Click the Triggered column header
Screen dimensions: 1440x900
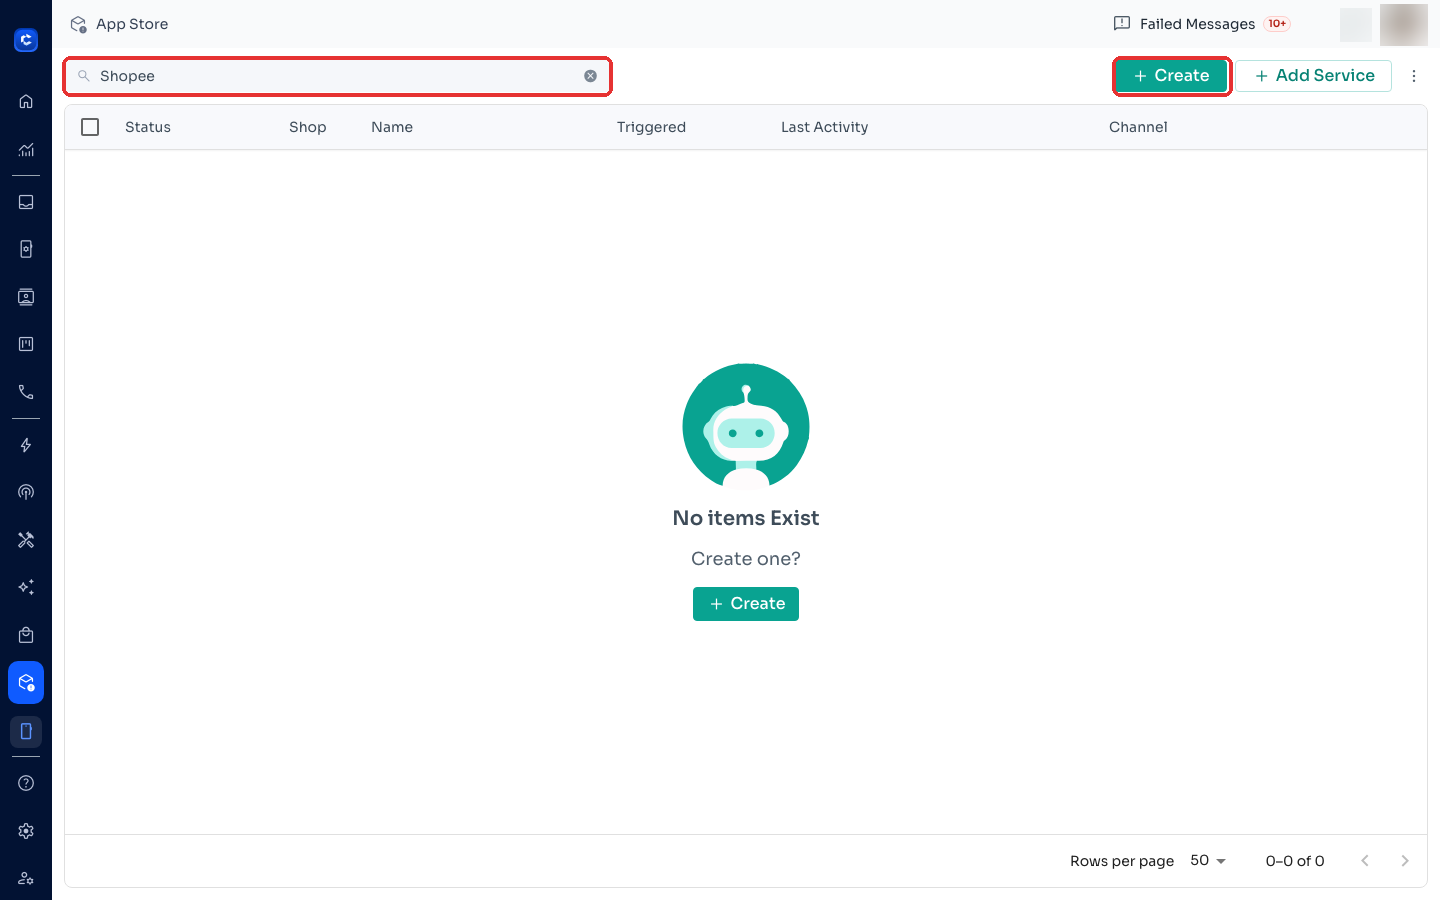coord(651,127)
